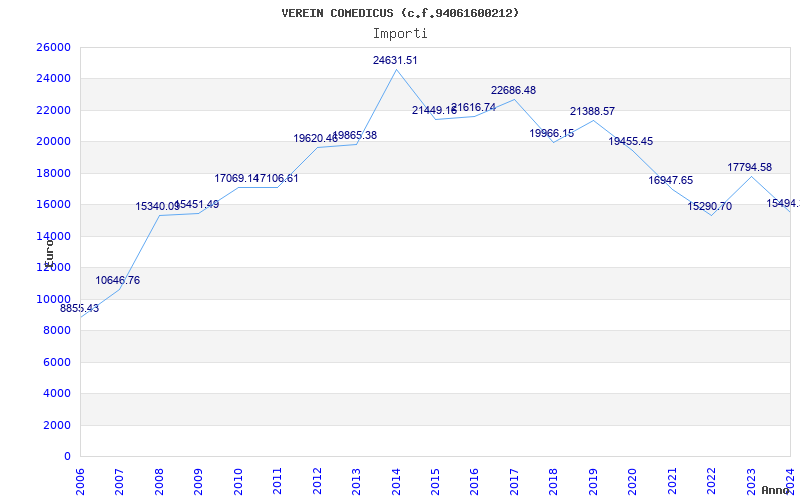This screenshot has width=800, height=500.
Task: Select data label 15290.70
Action: (x=710, y=207)
